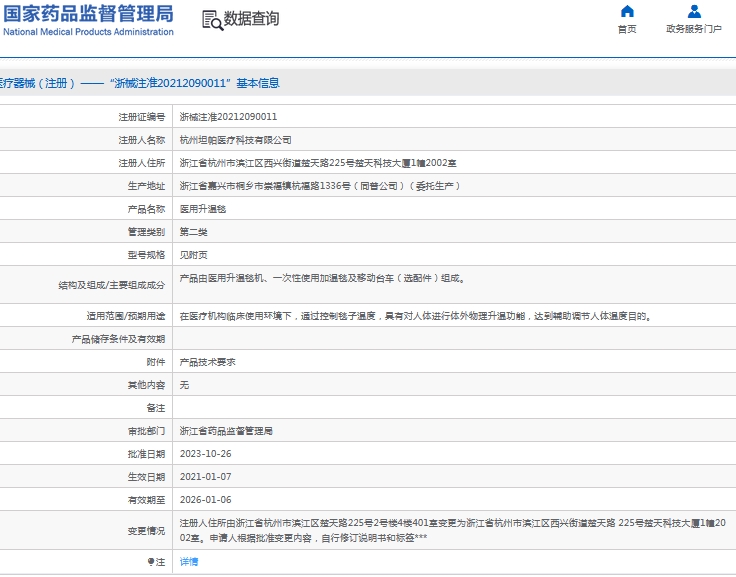
Task: Click the 产品储存条件及有效期 label
Action: click(x=118, y=339)
